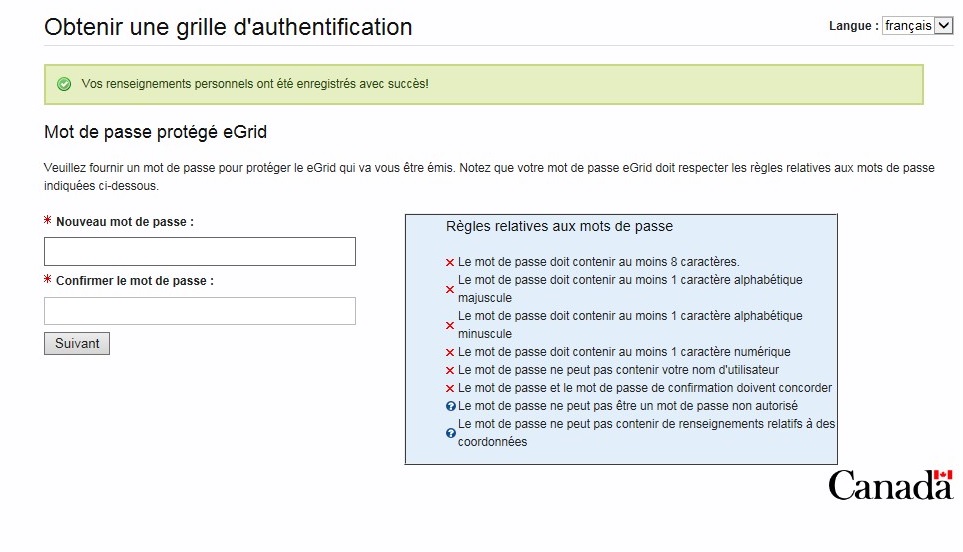This screenshot has width=963, height=552.
Task: Click the red X beside the 8 caractères rule
Action: tap(450, 263)
